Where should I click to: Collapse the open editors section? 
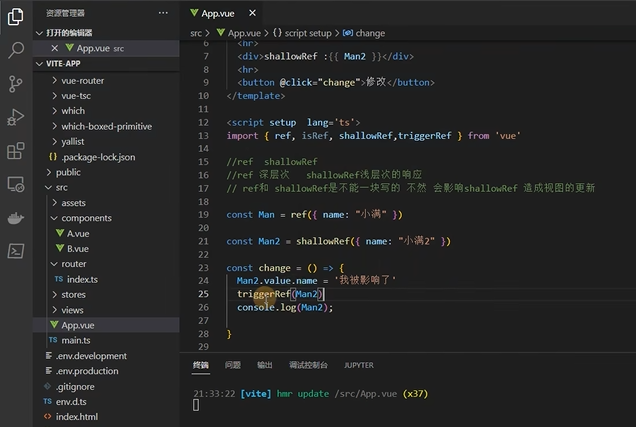tap(39, 33)
